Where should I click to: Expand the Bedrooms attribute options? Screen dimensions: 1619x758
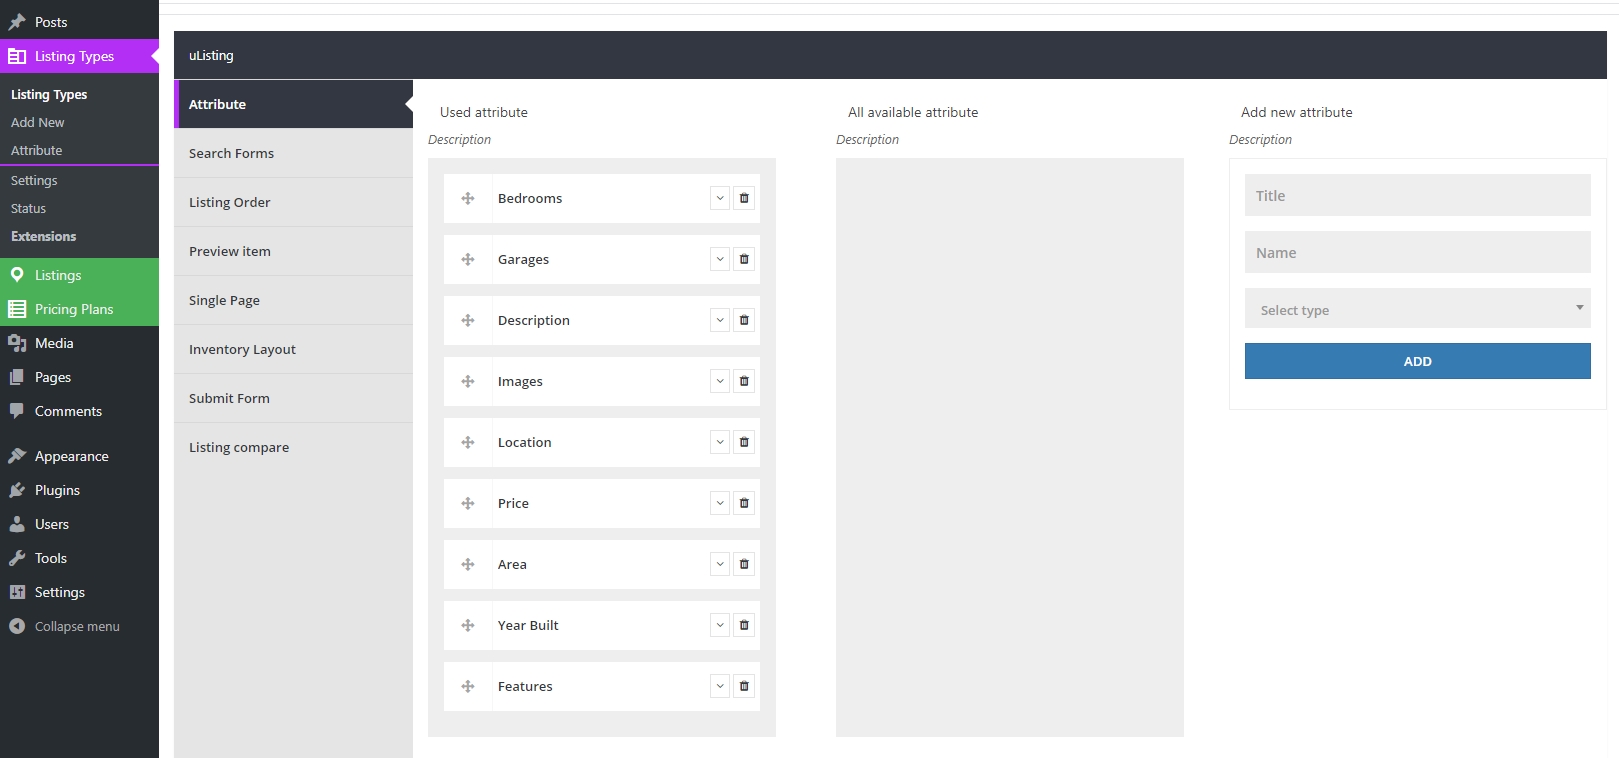pyautogui.click(x=720, y=198)
